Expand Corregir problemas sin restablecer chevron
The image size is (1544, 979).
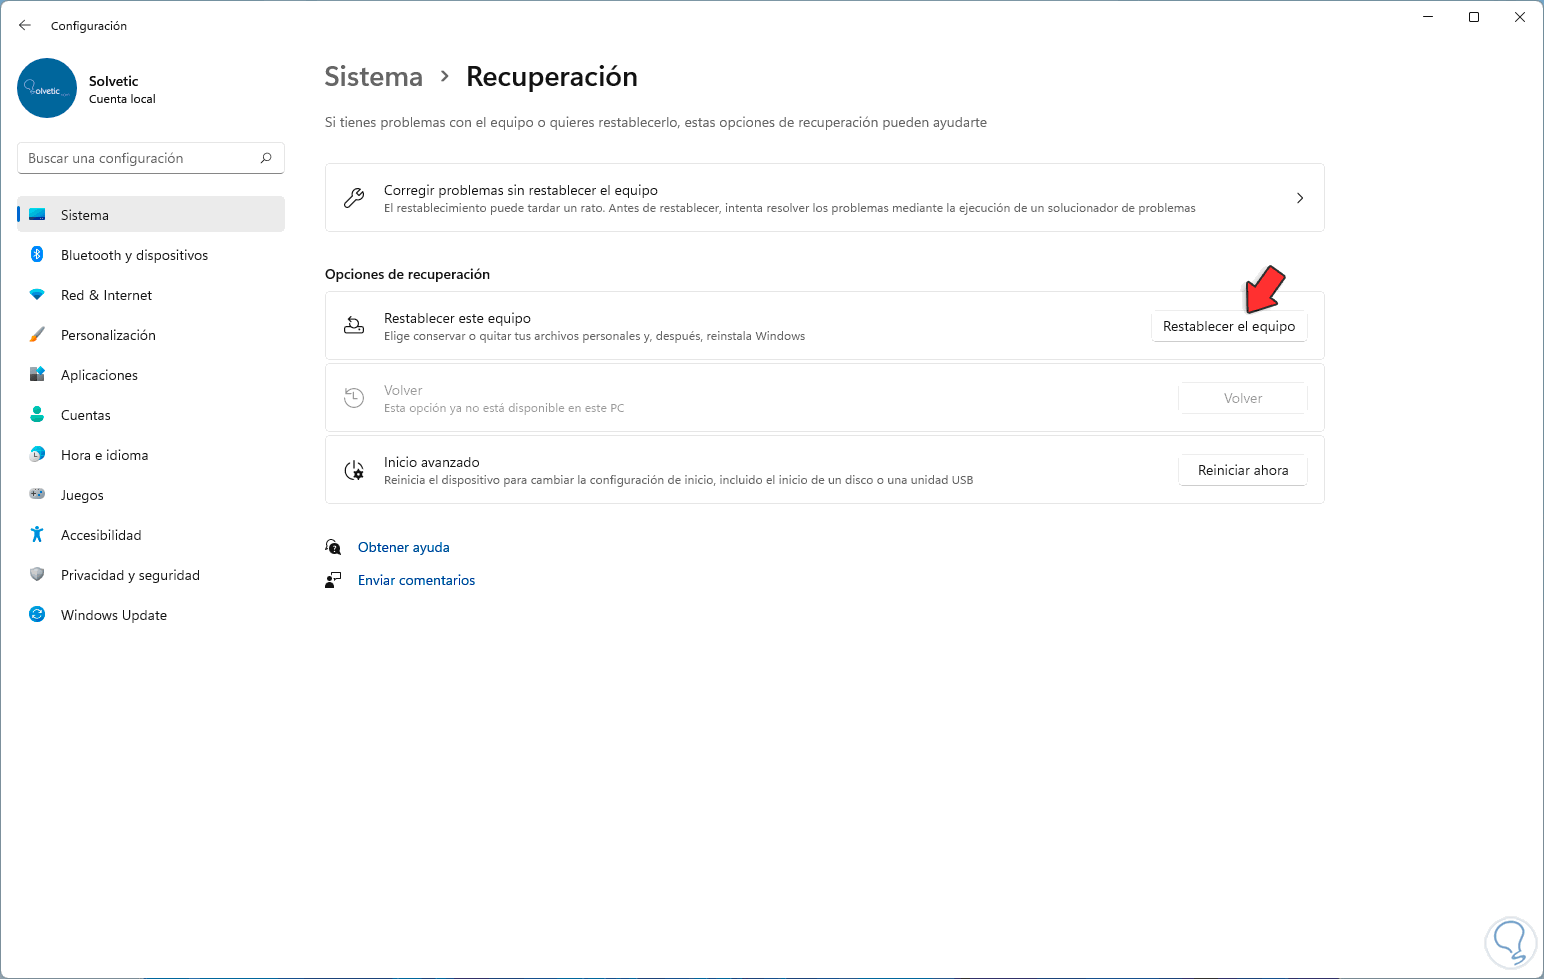pyautogui.click(x=1300, y=198)
